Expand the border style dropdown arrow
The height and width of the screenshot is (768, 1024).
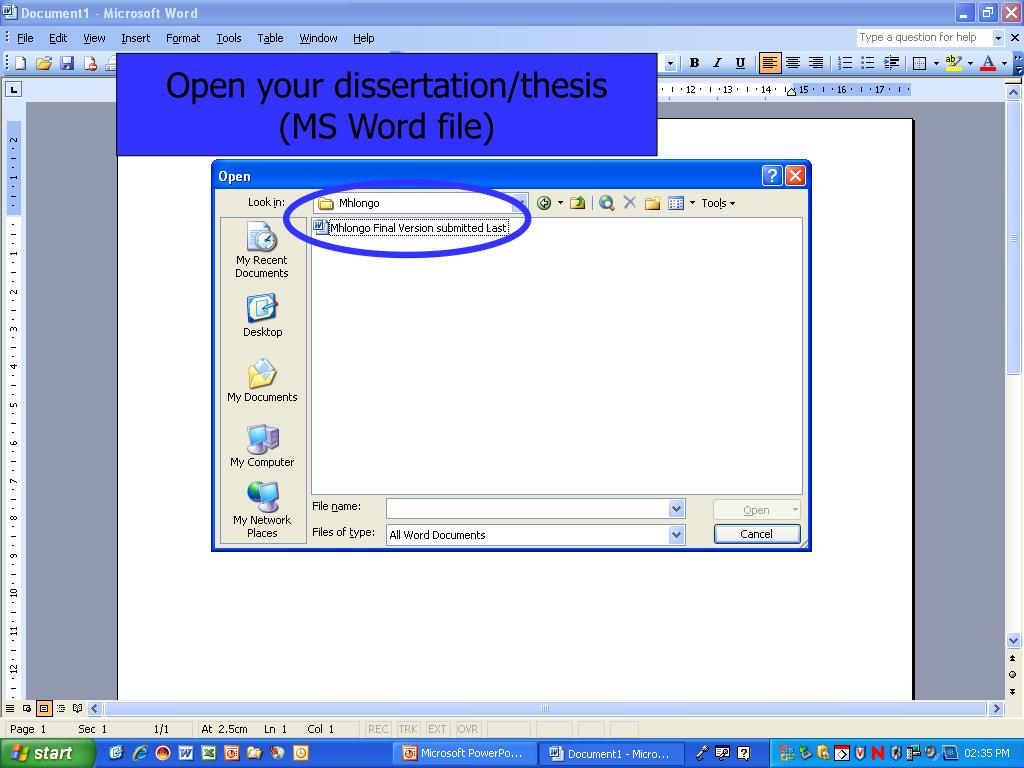936,63
